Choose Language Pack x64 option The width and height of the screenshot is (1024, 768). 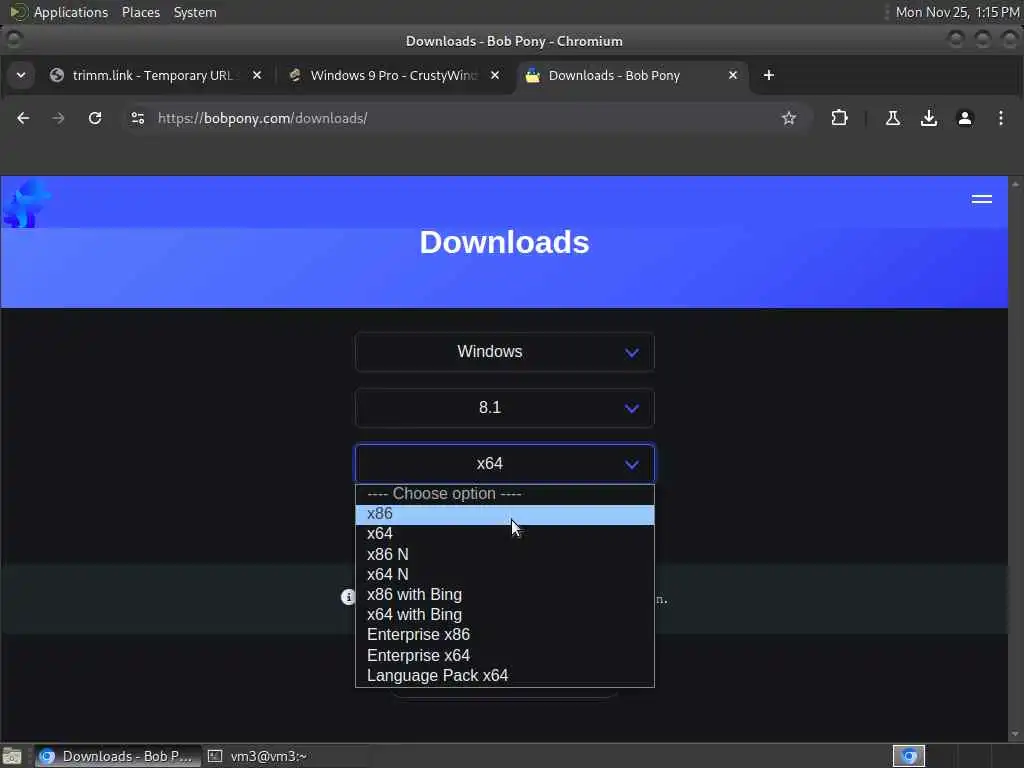(x=505, y=676)
